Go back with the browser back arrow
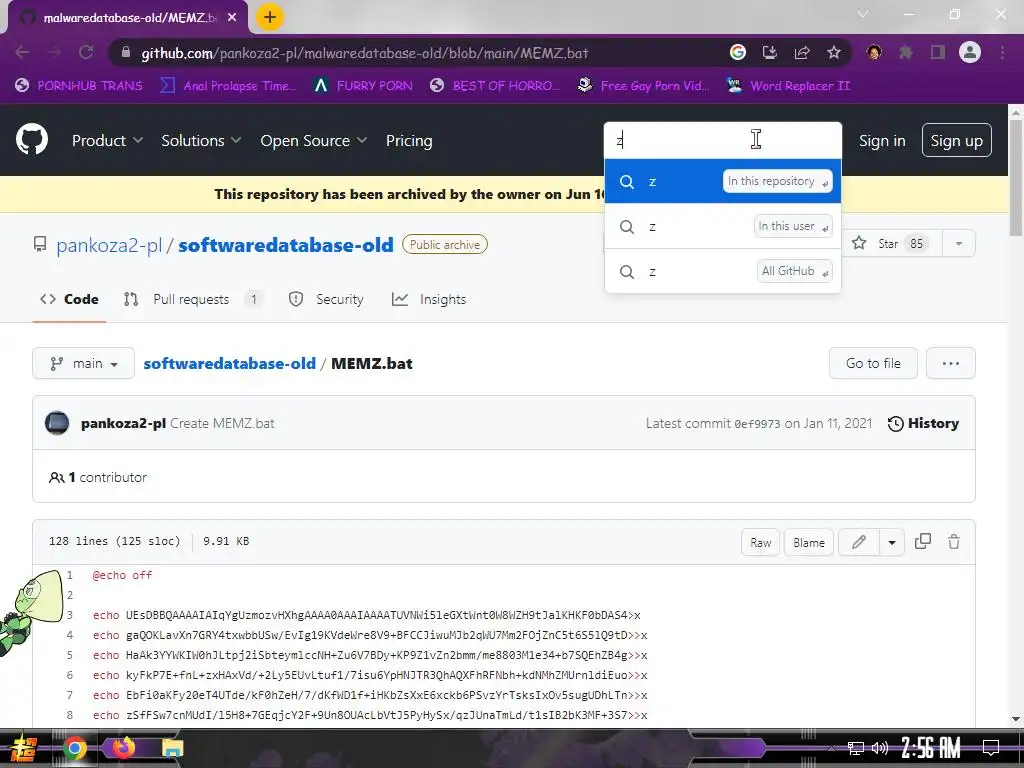This screenshot has width=1024, height=768. tap(22, 52)
